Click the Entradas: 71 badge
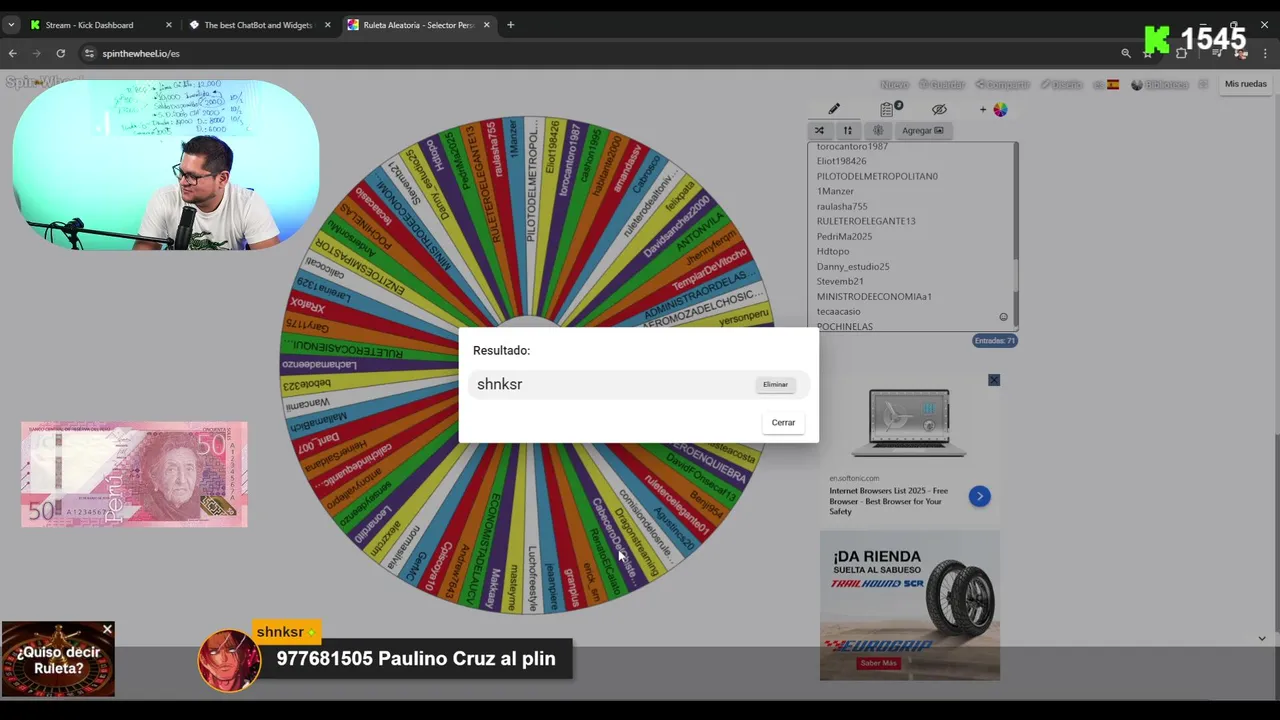The height and width of the screenshot is (720, 1280). [x=994, y=340]
